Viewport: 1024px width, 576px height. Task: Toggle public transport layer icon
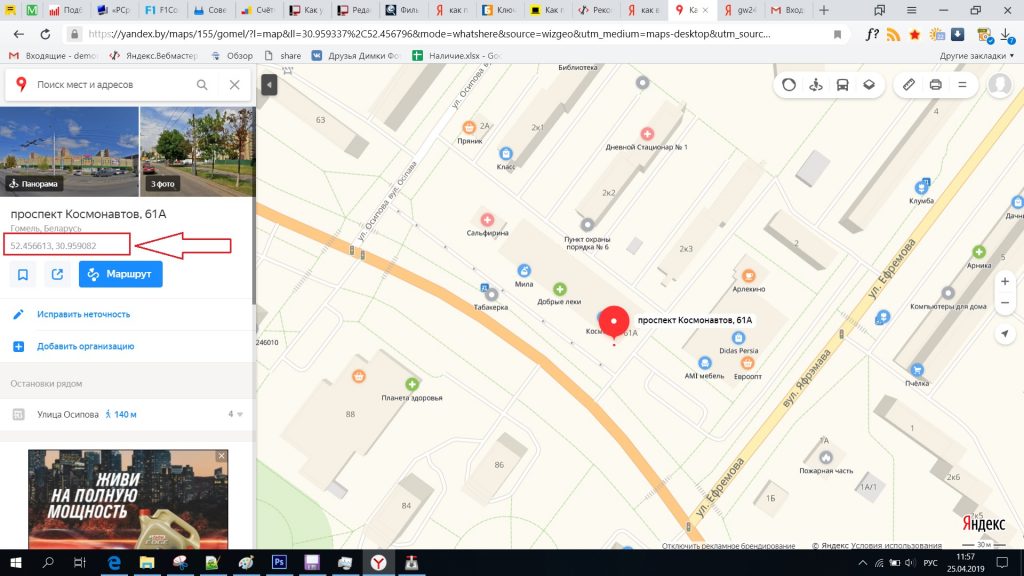point(842,85)
